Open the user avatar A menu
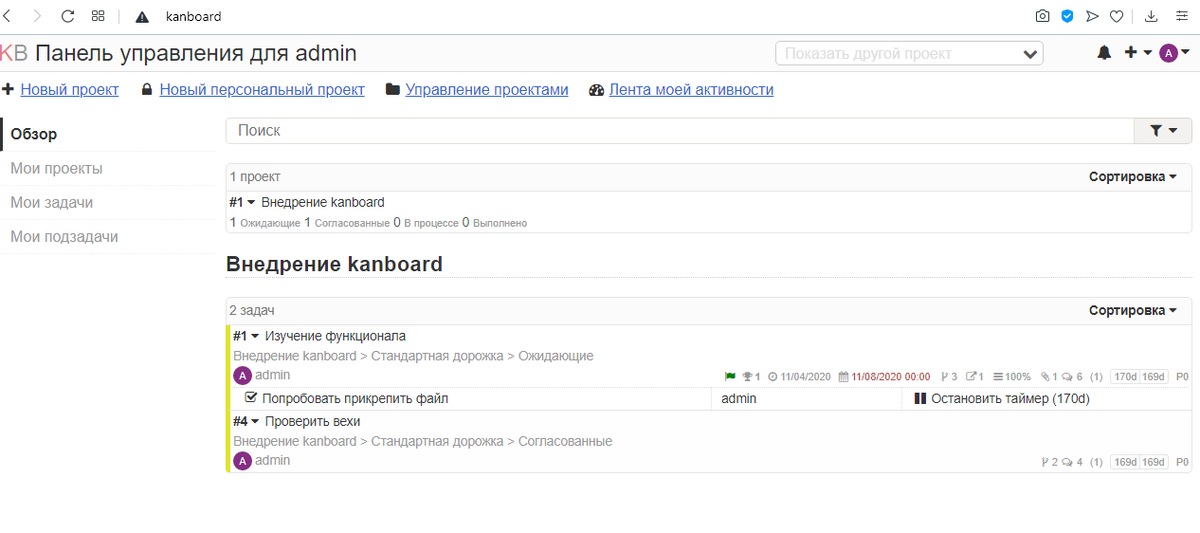 click(1174, 53)
